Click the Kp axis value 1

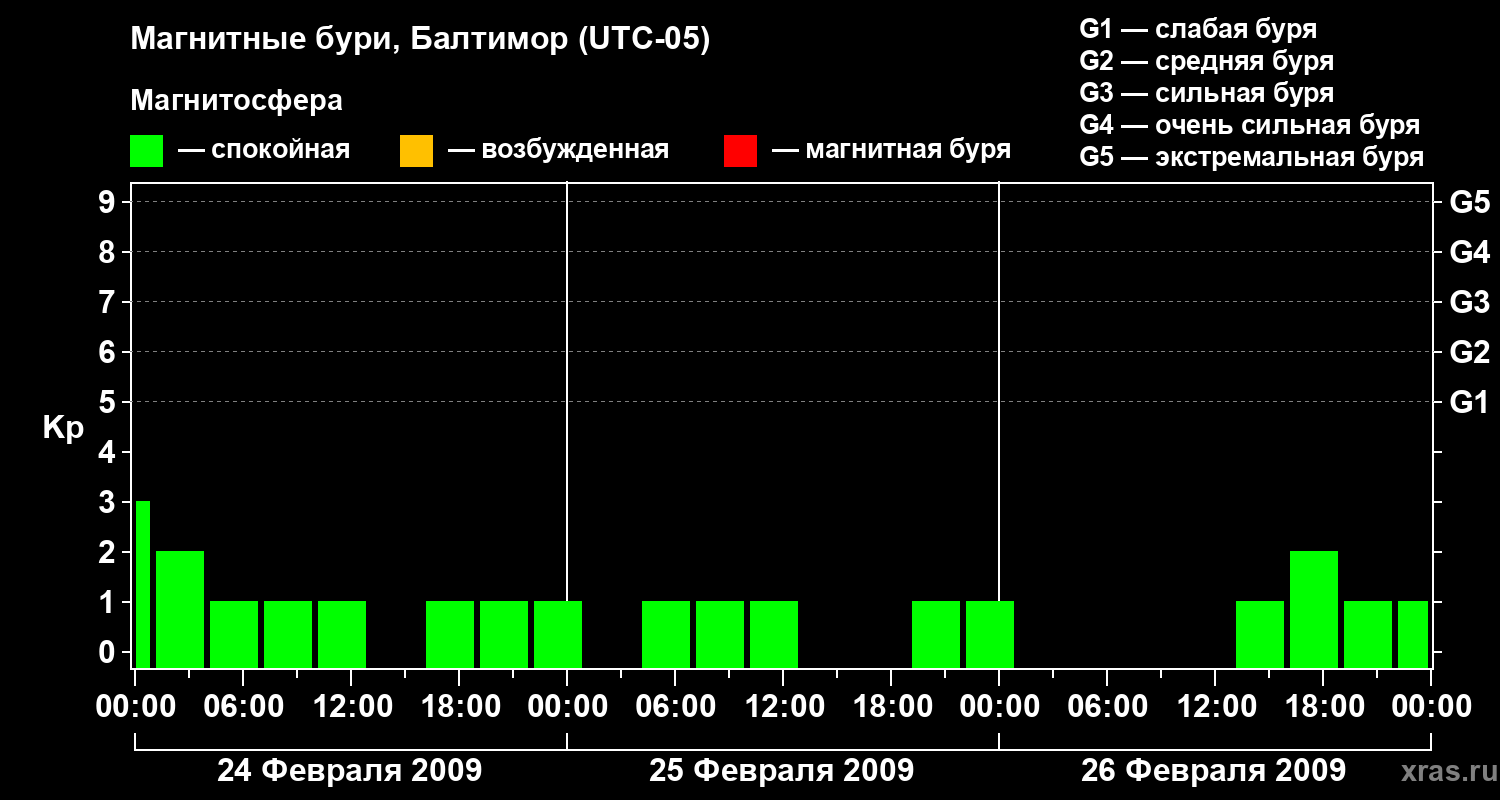point(109,602)
